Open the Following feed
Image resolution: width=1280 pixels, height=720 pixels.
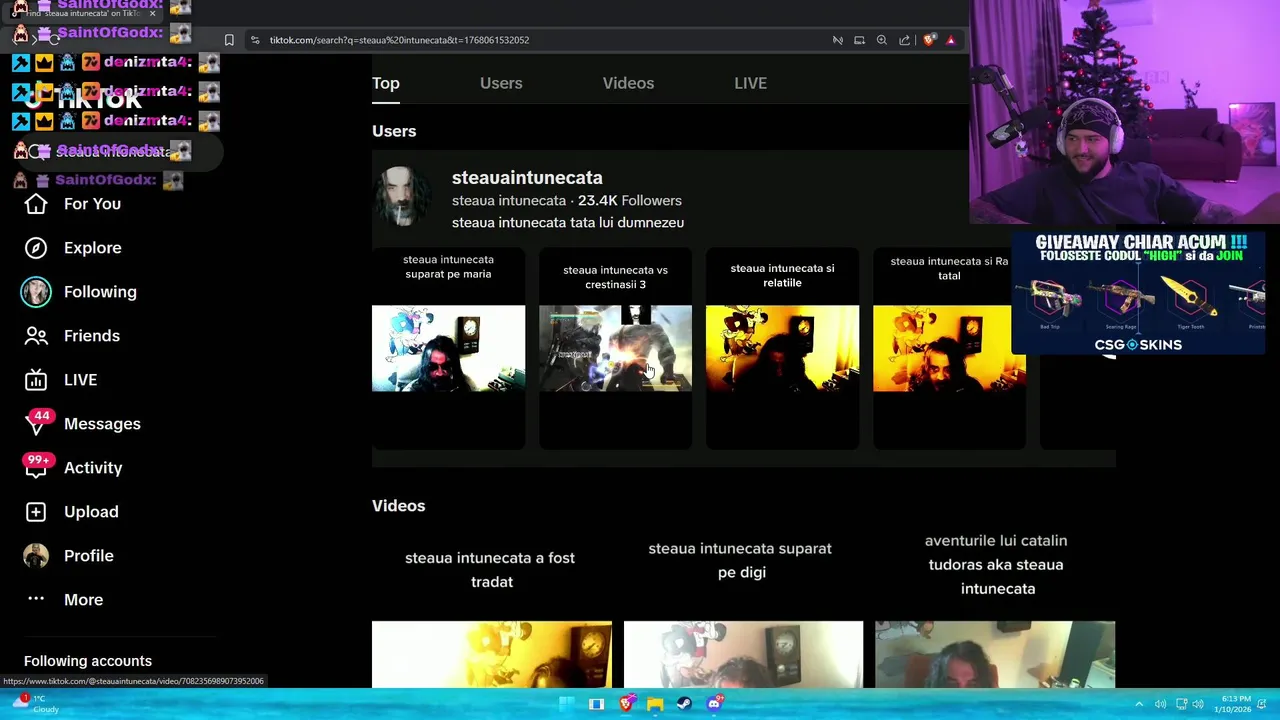(79, 292)
